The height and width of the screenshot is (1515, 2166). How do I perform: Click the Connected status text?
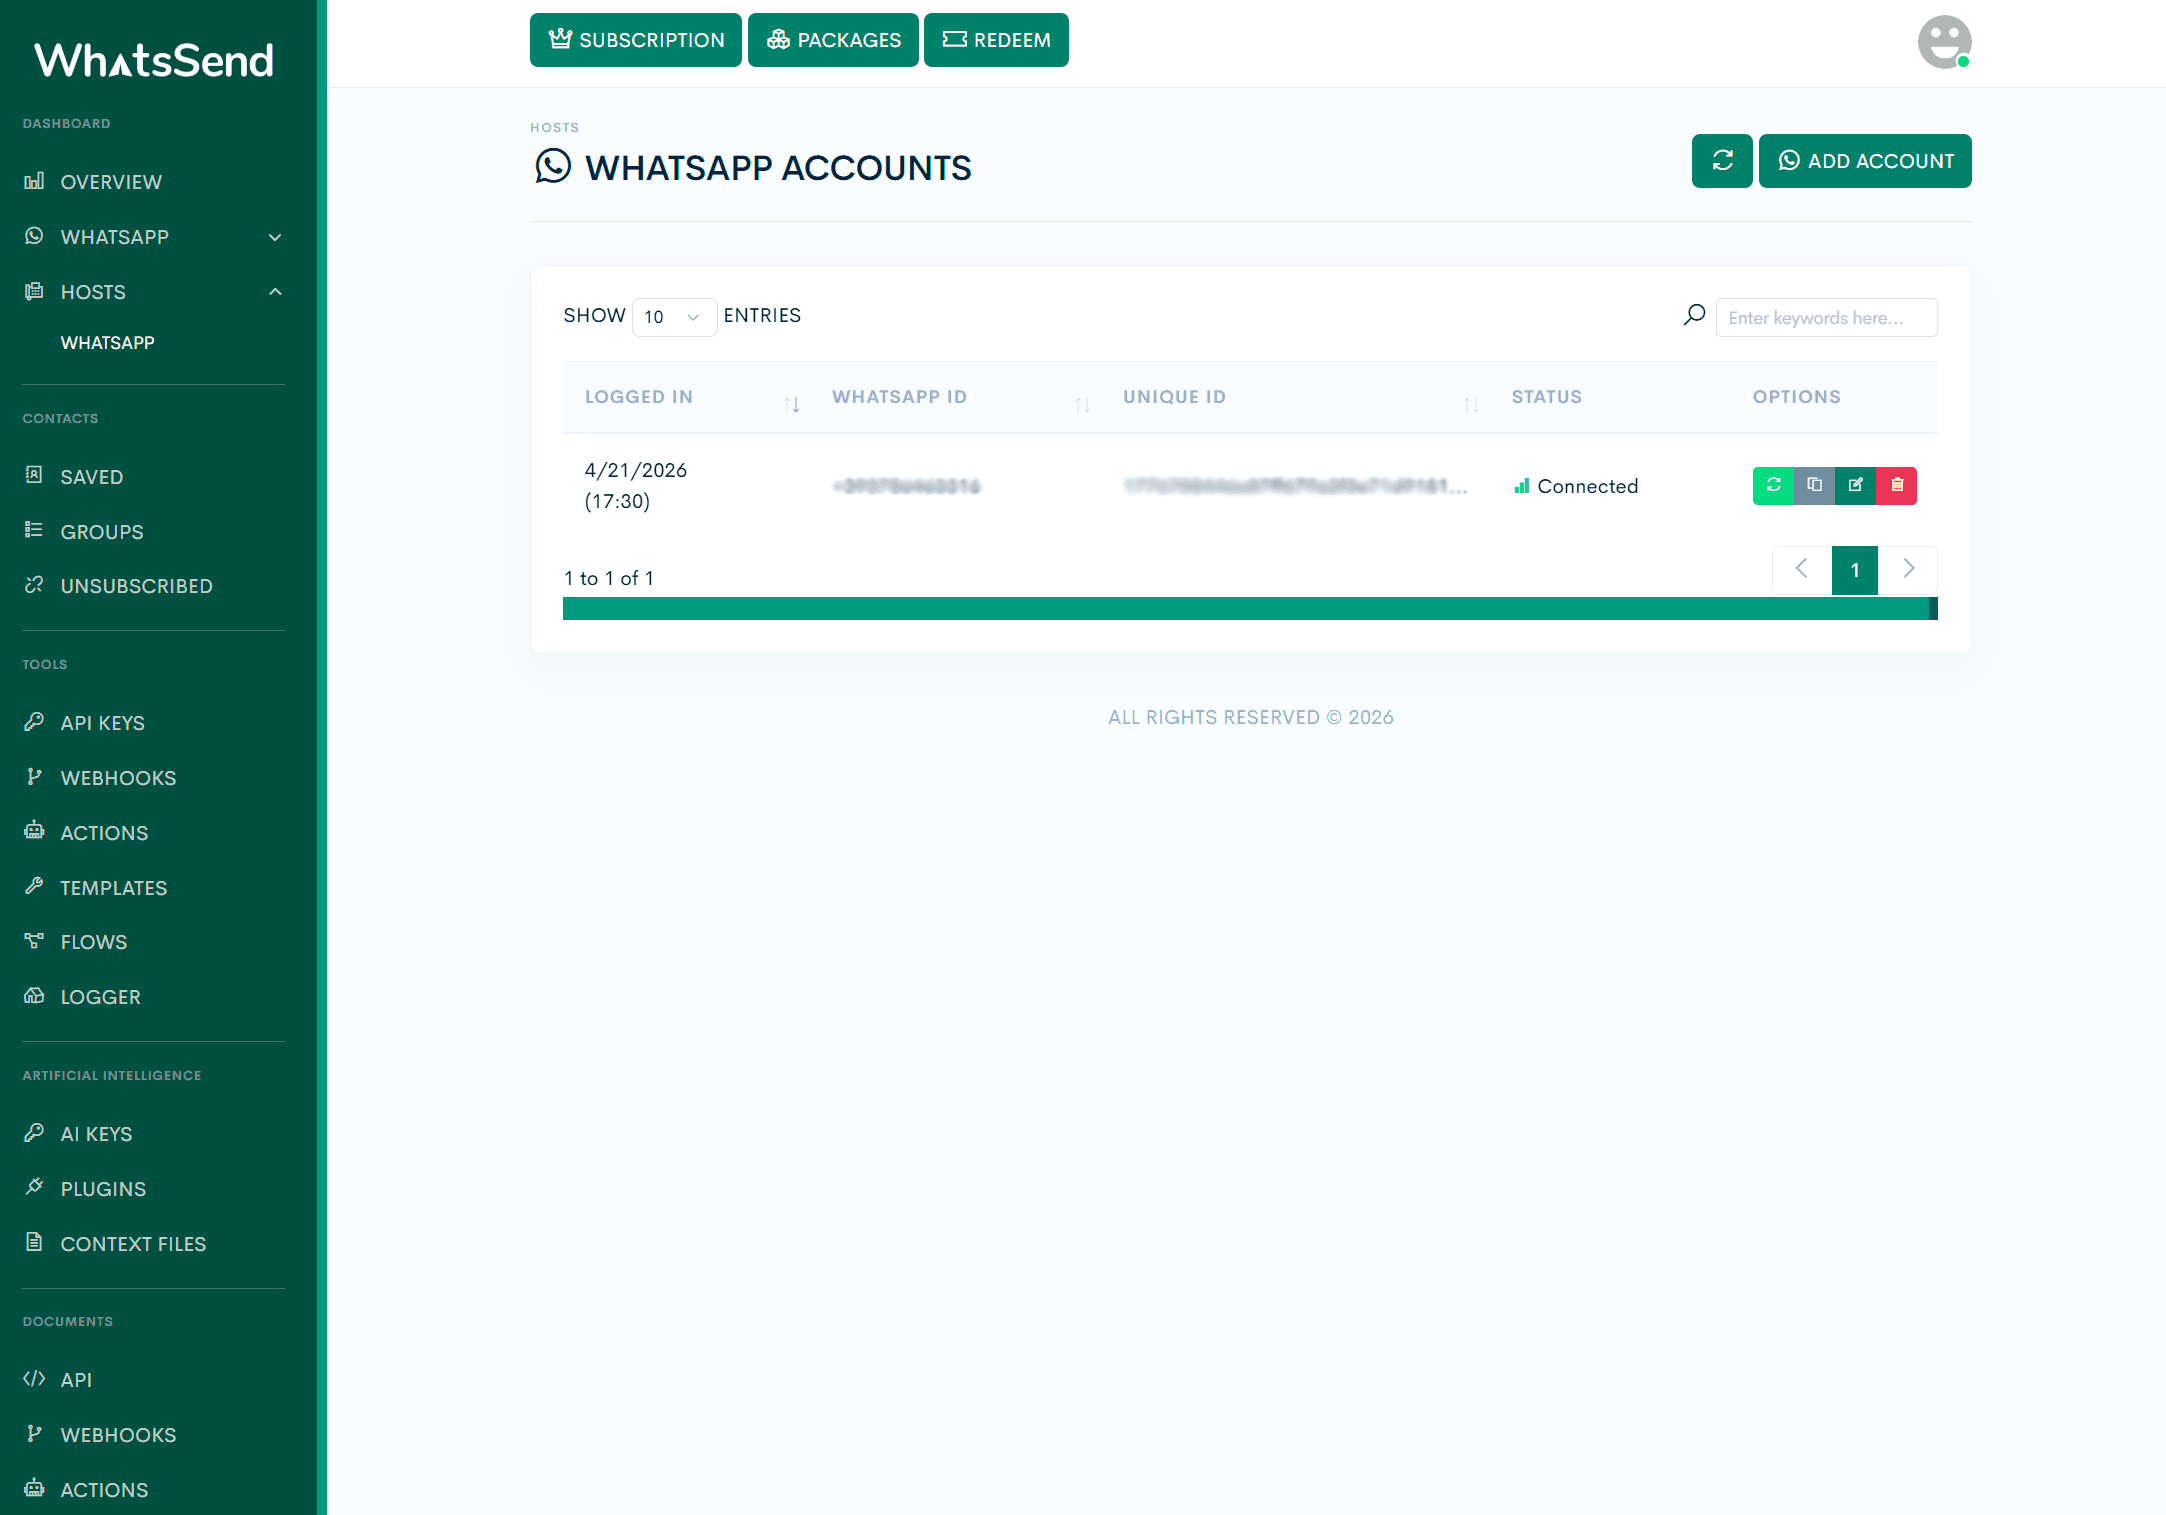pos(1587,486)
